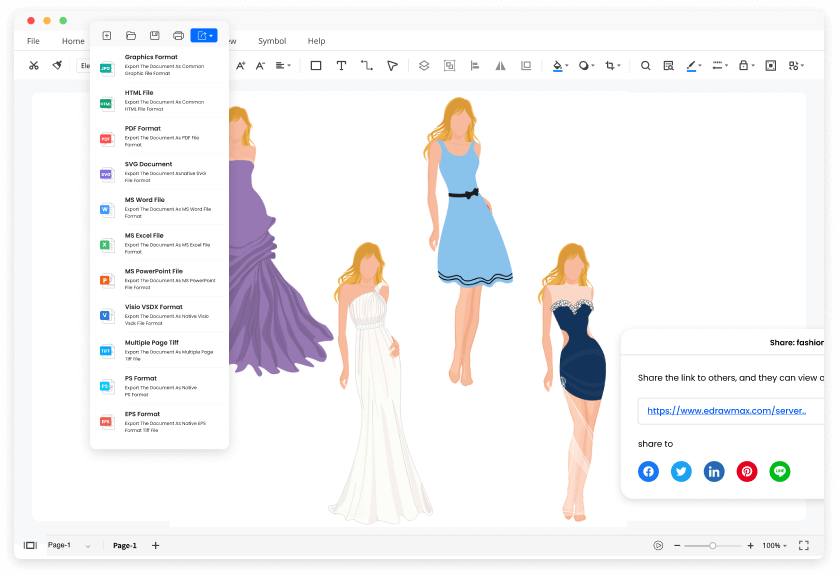Open the Help menu
Viewport: 838px width, 576px height.
point(316,41)
